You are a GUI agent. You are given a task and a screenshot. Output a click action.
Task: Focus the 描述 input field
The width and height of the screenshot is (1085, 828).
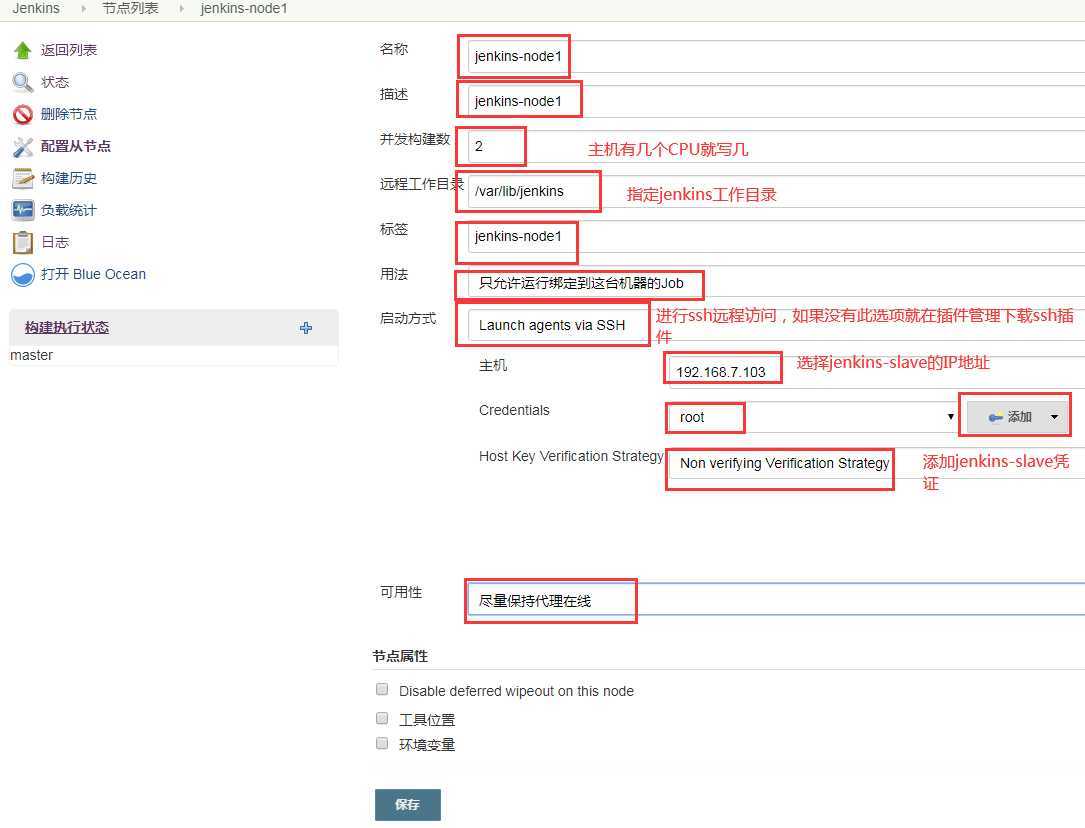pos(776,101)
